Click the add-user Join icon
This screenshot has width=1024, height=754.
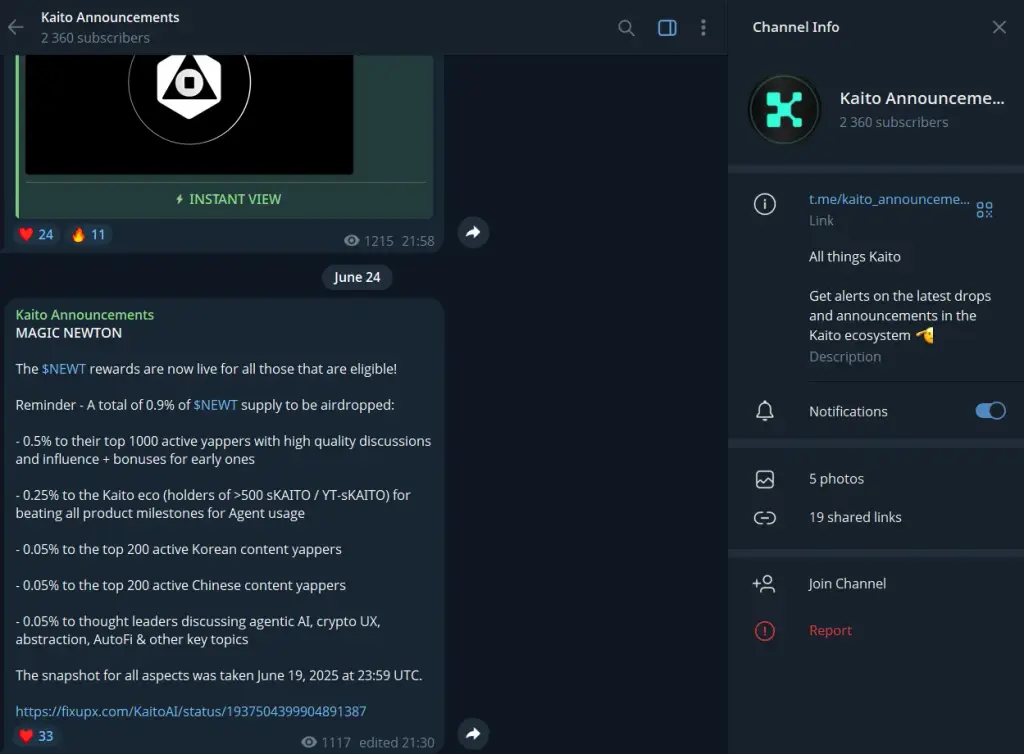[764, 584]
